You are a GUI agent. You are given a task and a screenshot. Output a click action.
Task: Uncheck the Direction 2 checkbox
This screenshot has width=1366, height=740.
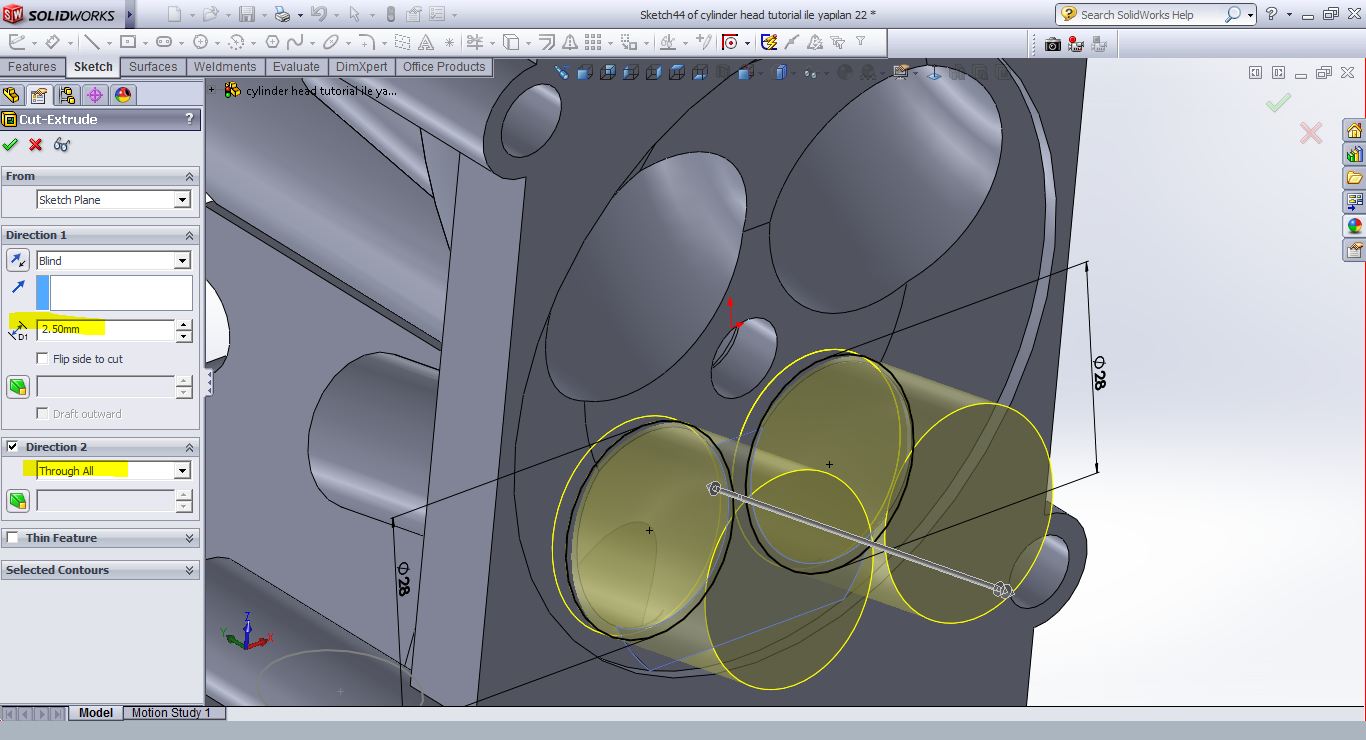pos(12,447)
